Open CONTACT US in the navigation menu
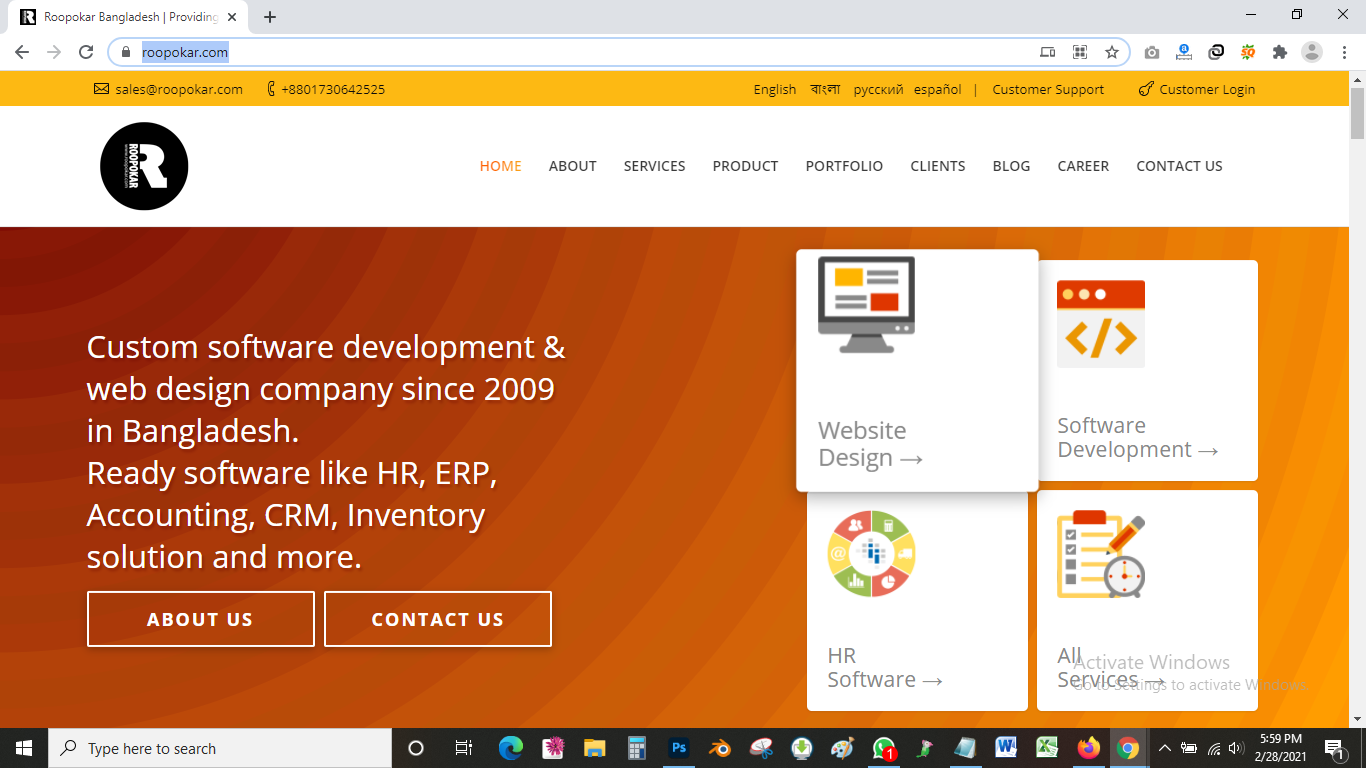The image size is (1366, 768). click(x=1179, y=166)
